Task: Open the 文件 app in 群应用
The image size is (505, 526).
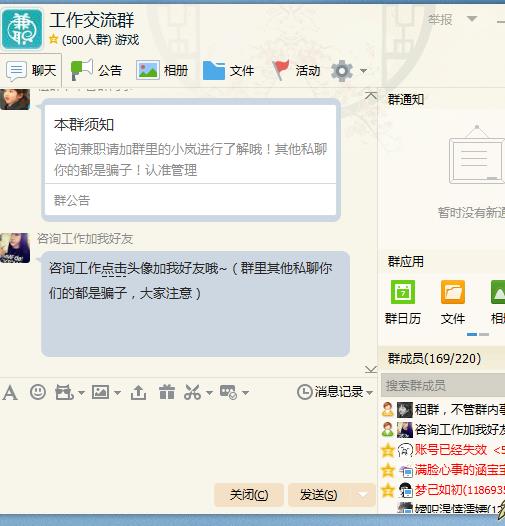Action: (453, 303)
